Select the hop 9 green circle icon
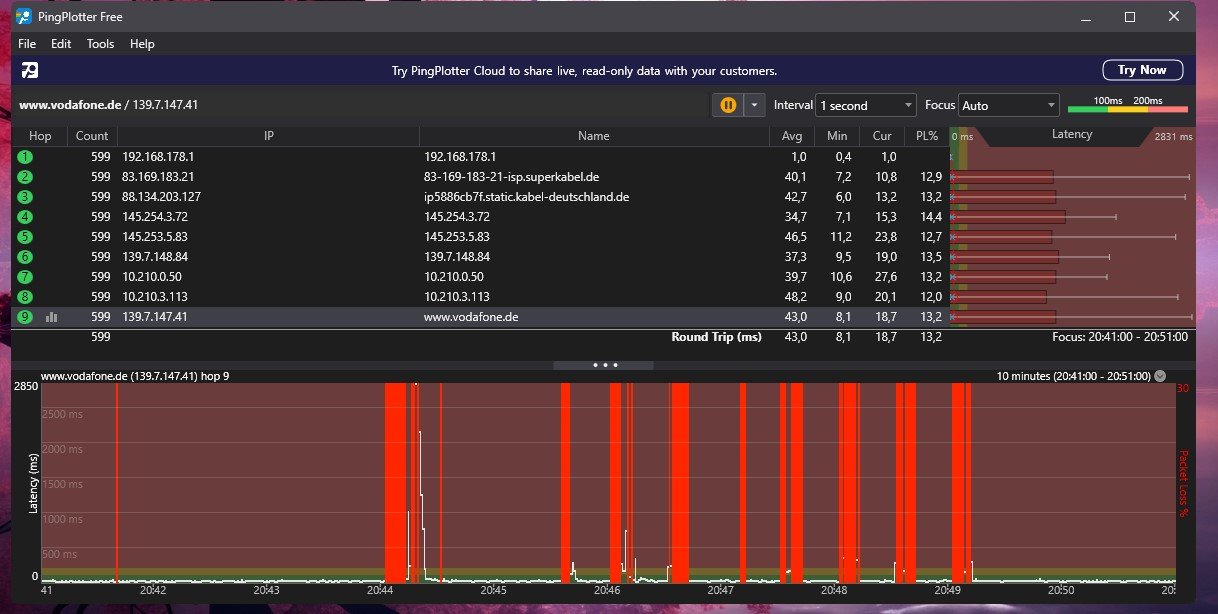 (25, 317)
